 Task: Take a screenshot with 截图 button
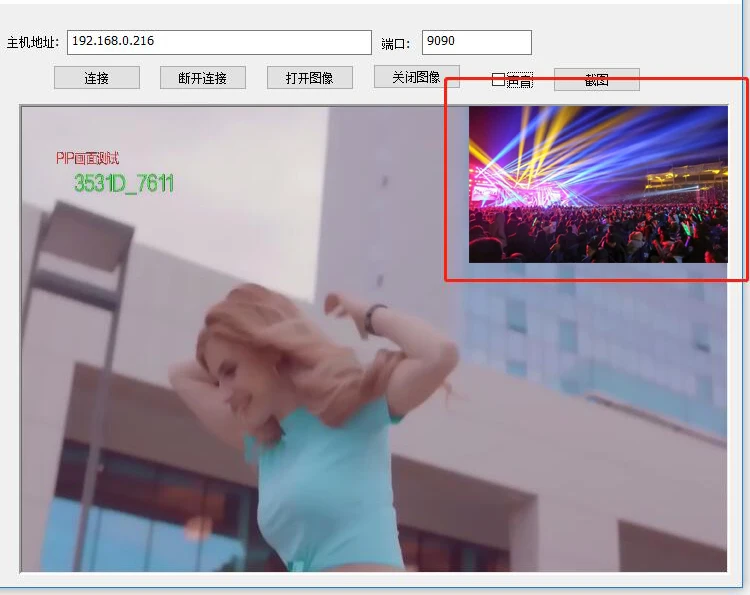coord(596,80)
